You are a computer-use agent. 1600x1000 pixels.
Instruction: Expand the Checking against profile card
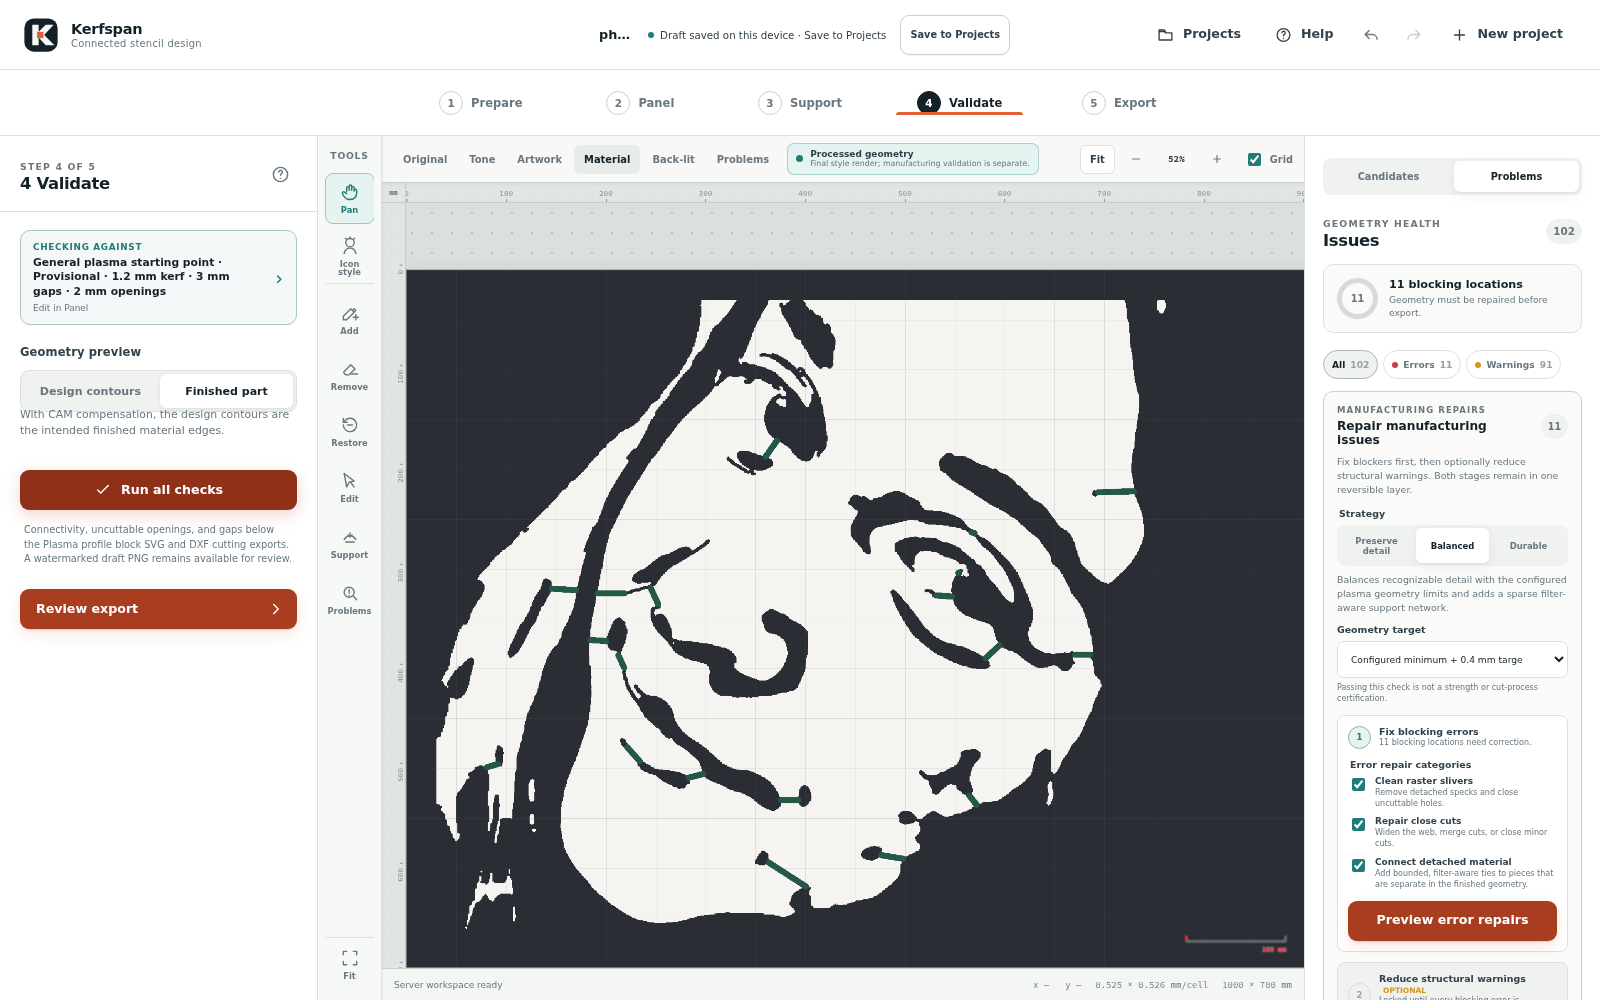click(x=158, y=278)
